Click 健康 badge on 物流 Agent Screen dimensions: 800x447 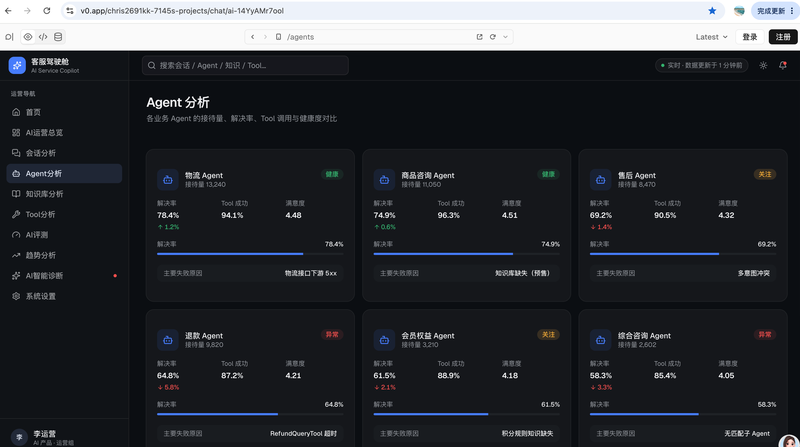[332, 175]
